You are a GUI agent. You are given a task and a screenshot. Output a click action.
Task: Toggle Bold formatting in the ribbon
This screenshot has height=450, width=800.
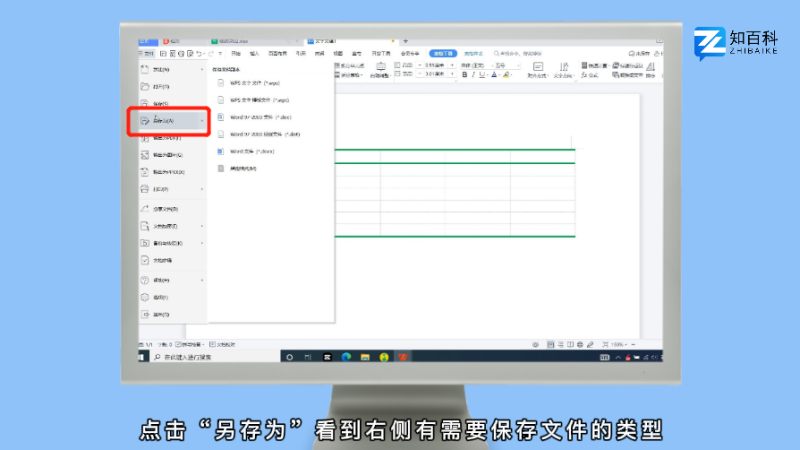[463, 74]
